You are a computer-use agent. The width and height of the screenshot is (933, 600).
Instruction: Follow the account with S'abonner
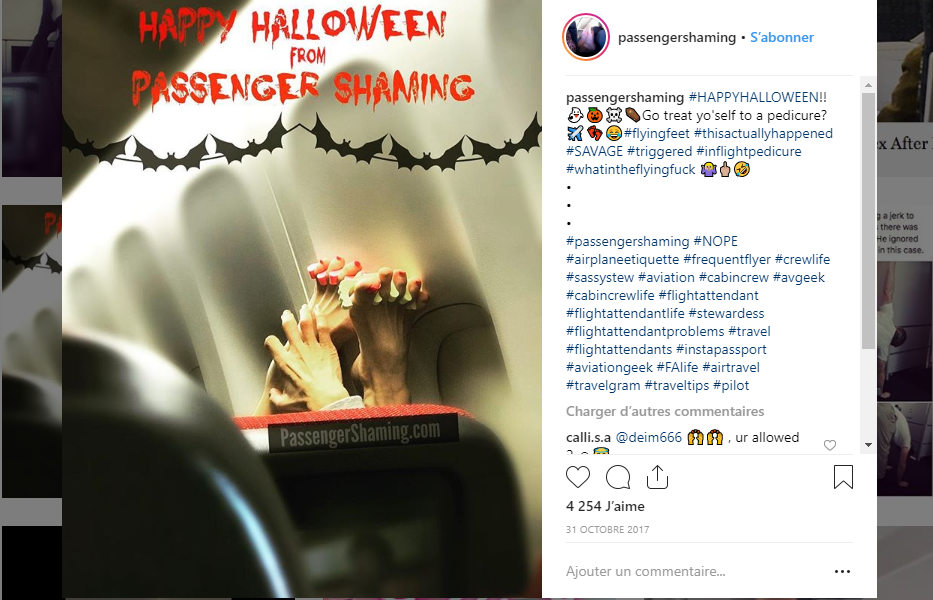(781, 38)
